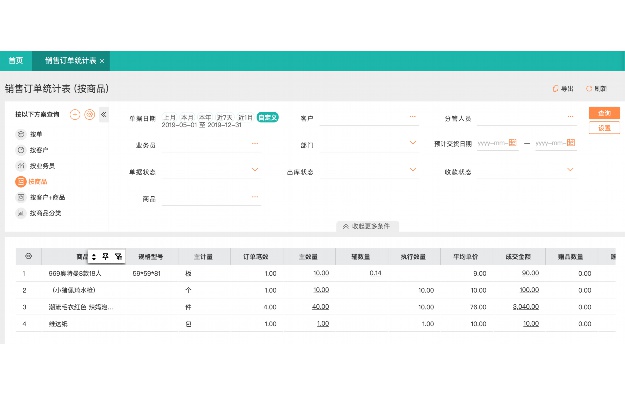Collapse the scheme sidebar with double chevron
The image size is (625, 395).
coord(104,114)
